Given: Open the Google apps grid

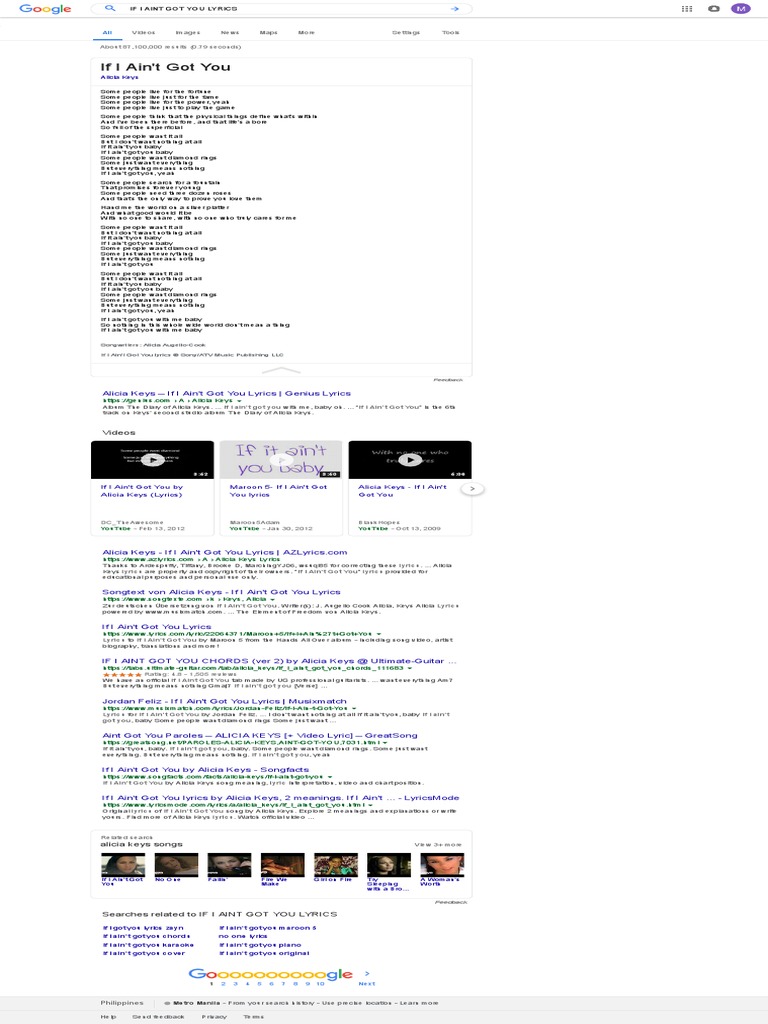Looking at the screenshot, I should click(687, 8).
